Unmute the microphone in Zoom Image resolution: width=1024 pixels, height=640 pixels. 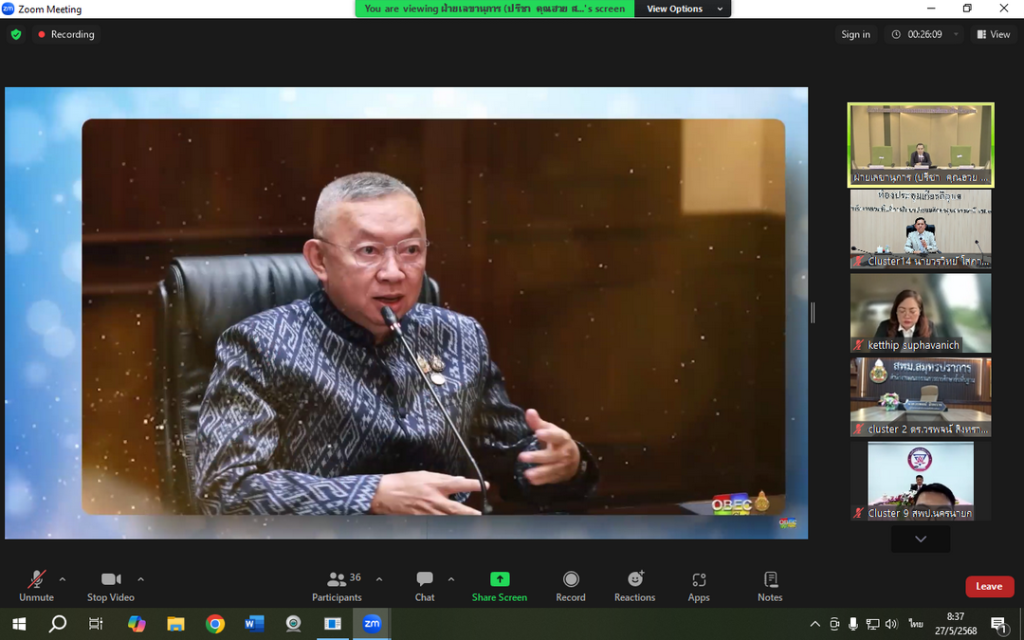pos(37,585)
